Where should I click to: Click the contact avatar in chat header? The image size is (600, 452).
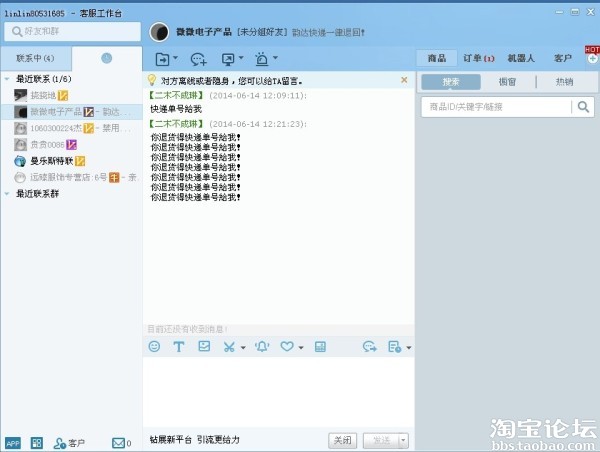tap(159, 32)
